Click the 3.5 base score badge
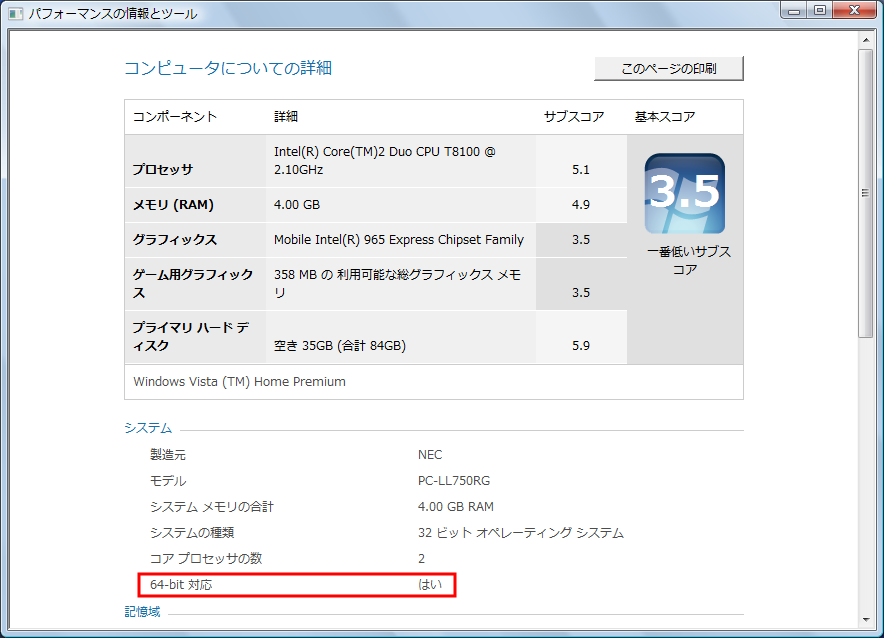 click(x=684, y=193)
